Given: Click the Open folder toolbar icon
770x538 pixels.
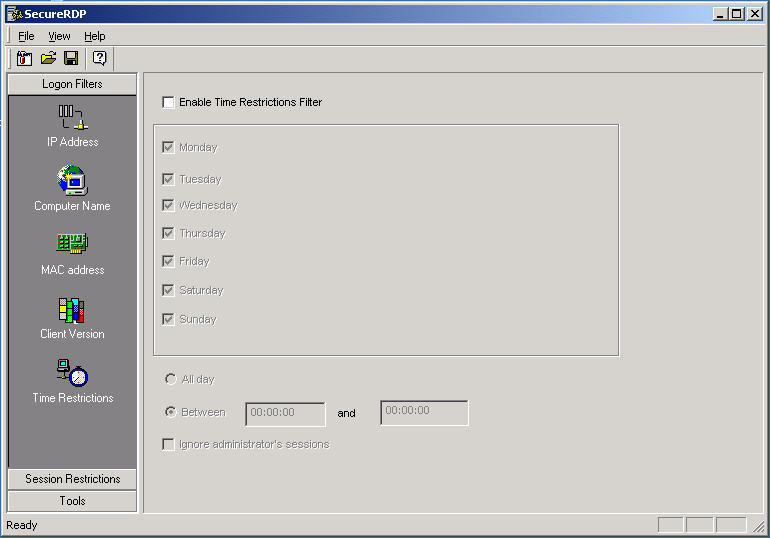Looking at the screenshot, I should [48, 58].
